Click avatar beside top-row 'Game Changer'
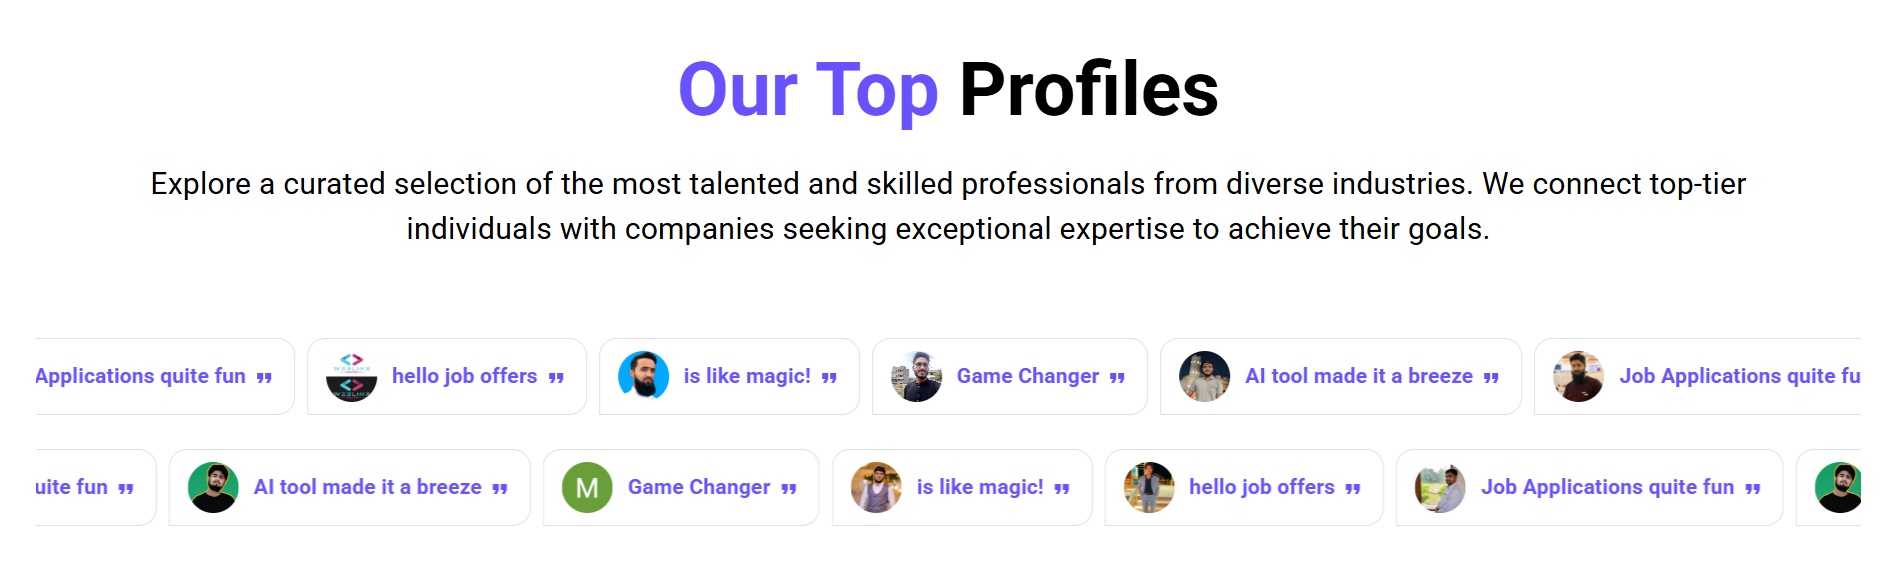Image resolution: width=1896 pixels, height=579 pixels. (917, 376)
